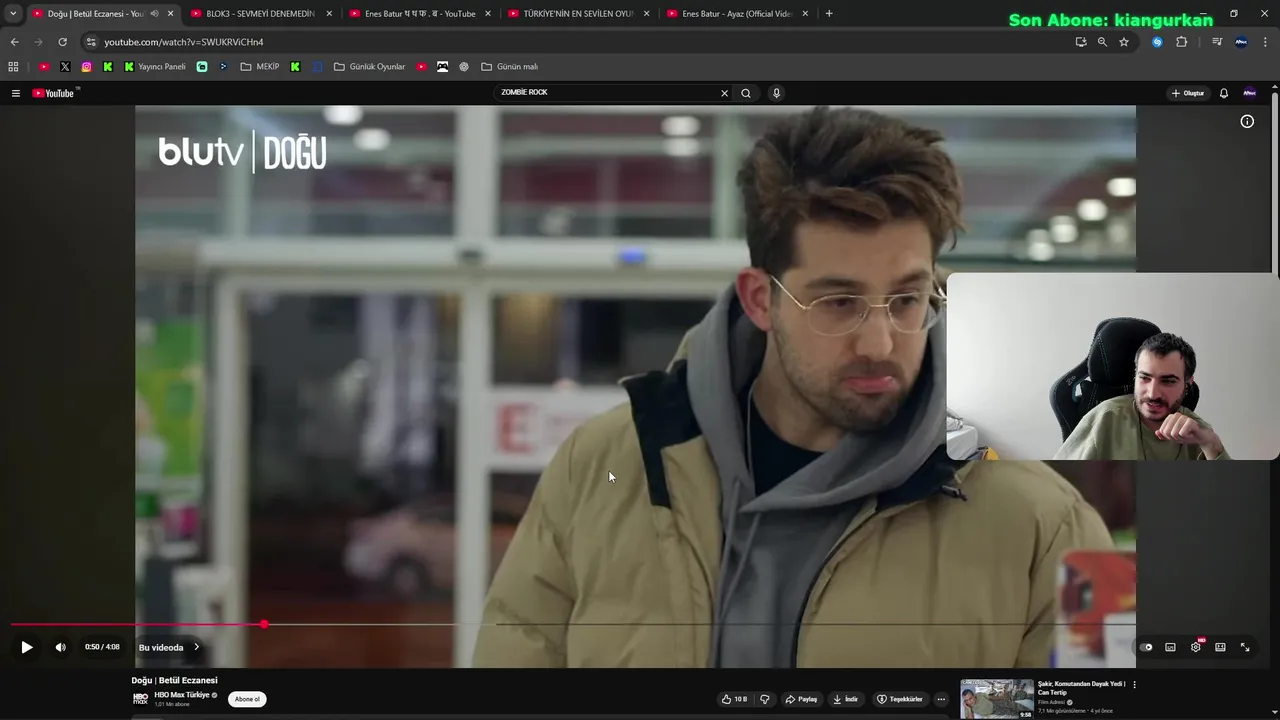
Task: Open more actions ellipsis under video
Action: tap(941, 699)
